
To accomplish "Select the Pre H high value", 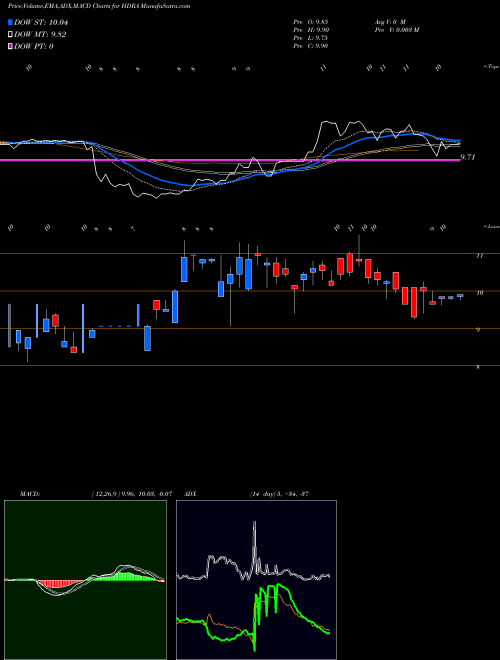I will coord(311,30).
